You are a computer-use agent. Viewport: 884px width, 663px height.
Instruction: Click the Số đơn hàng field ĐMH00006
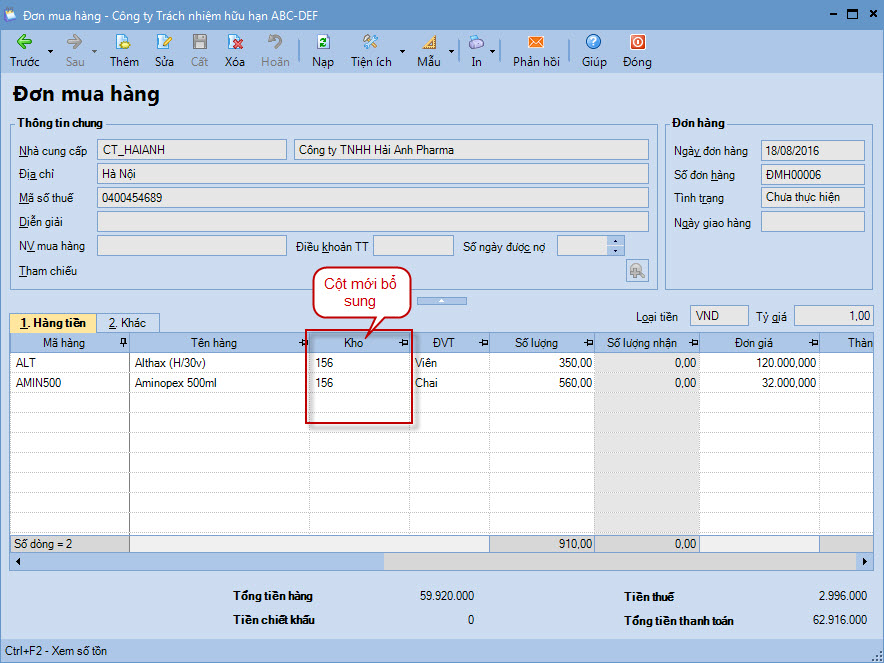(812, 175)
